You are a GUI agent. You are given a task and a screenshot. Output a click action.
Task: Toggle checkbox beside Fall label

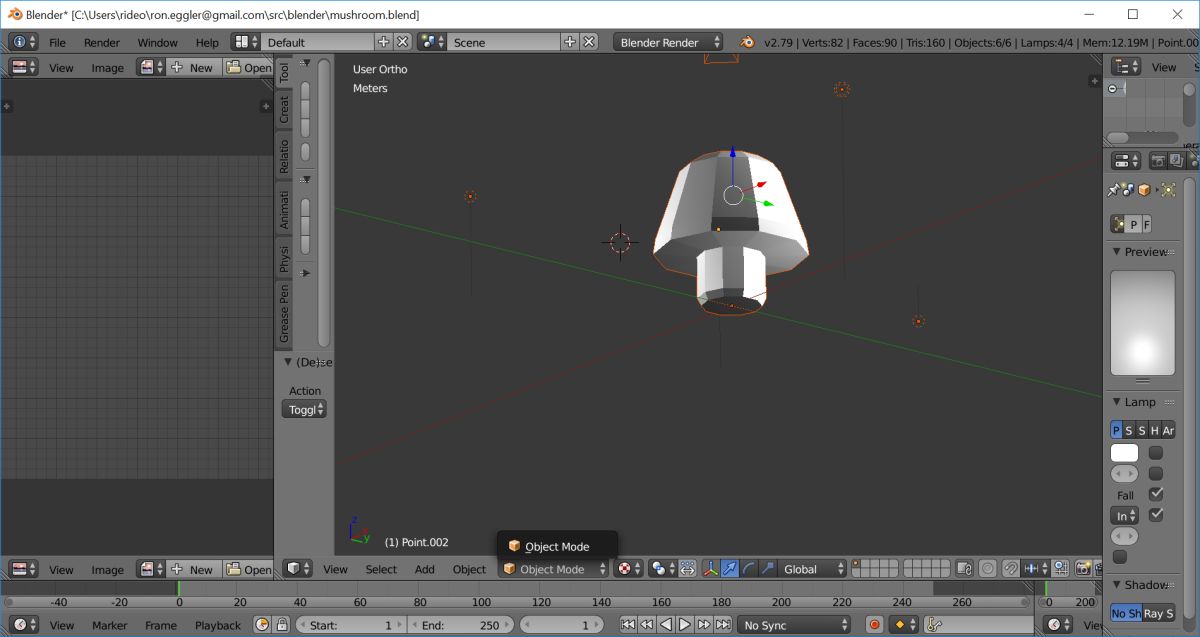pyautogui.click(x=1156, y=494)
